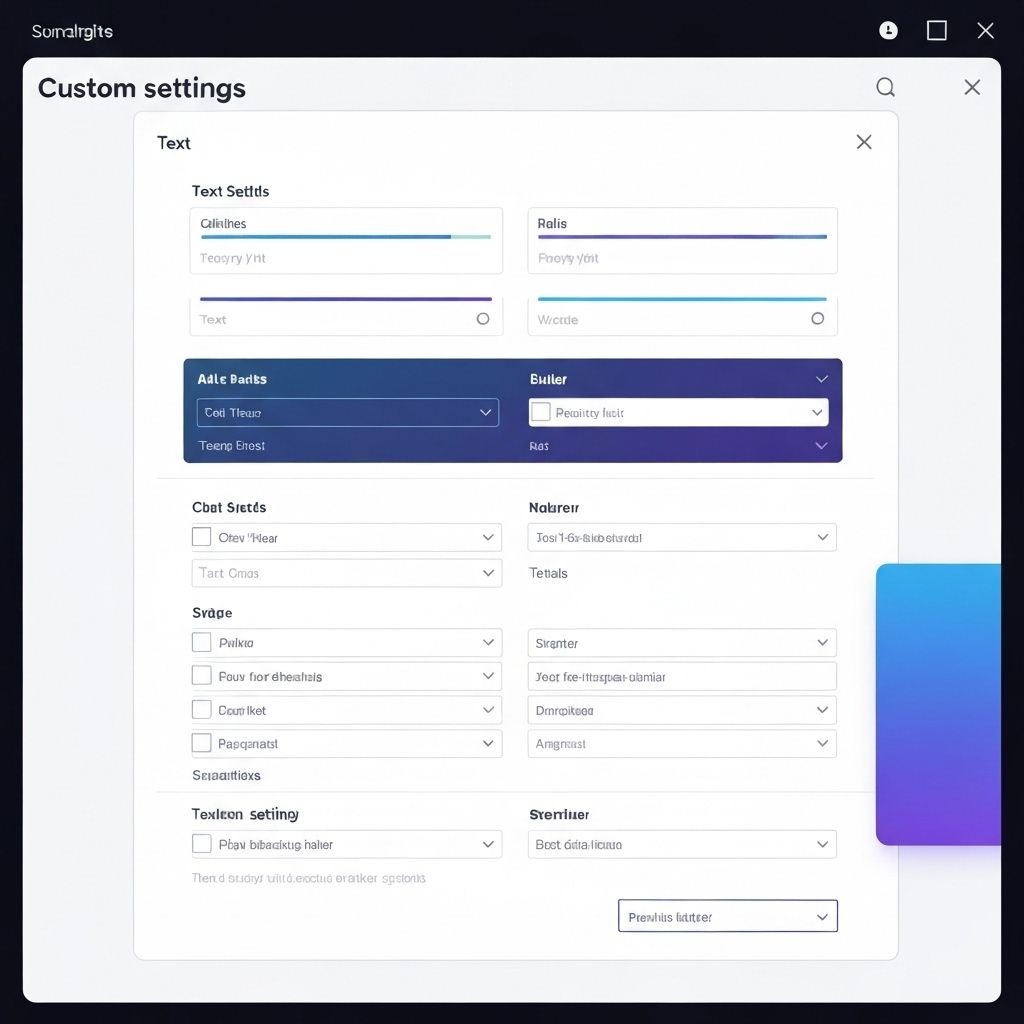Enable the first checkbox under Chat settings
1024x1024 pixels.
pyautogui.click(x=199, y=537)
